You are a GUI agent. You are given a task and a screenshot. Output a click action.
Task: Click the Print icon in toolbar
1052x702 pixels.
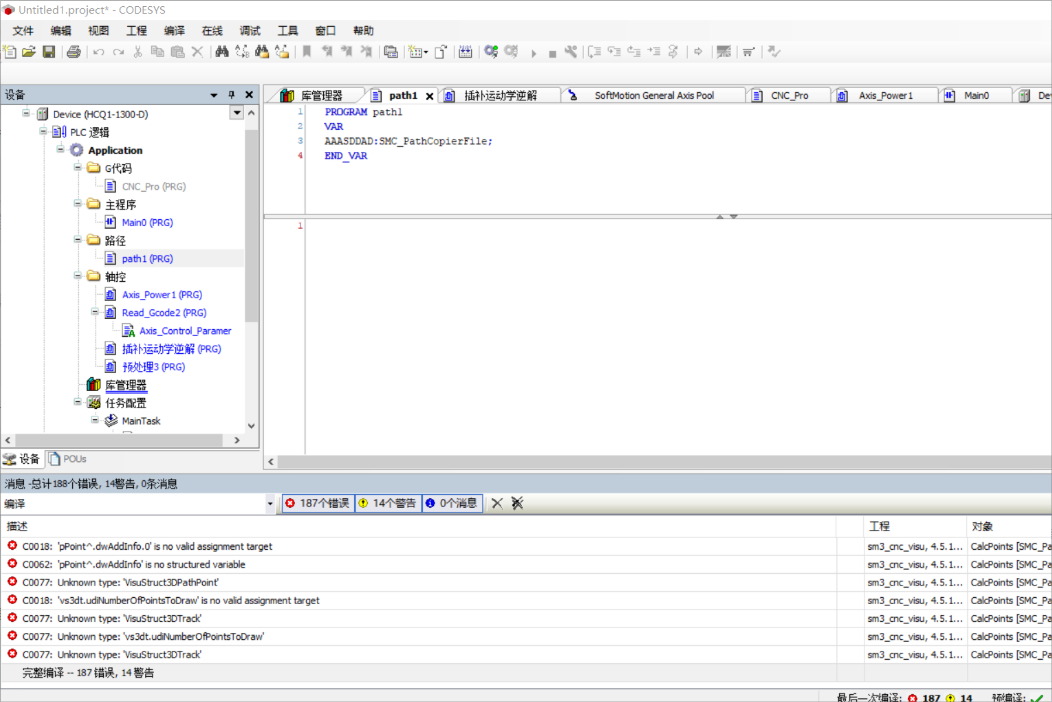pos(73,52)
